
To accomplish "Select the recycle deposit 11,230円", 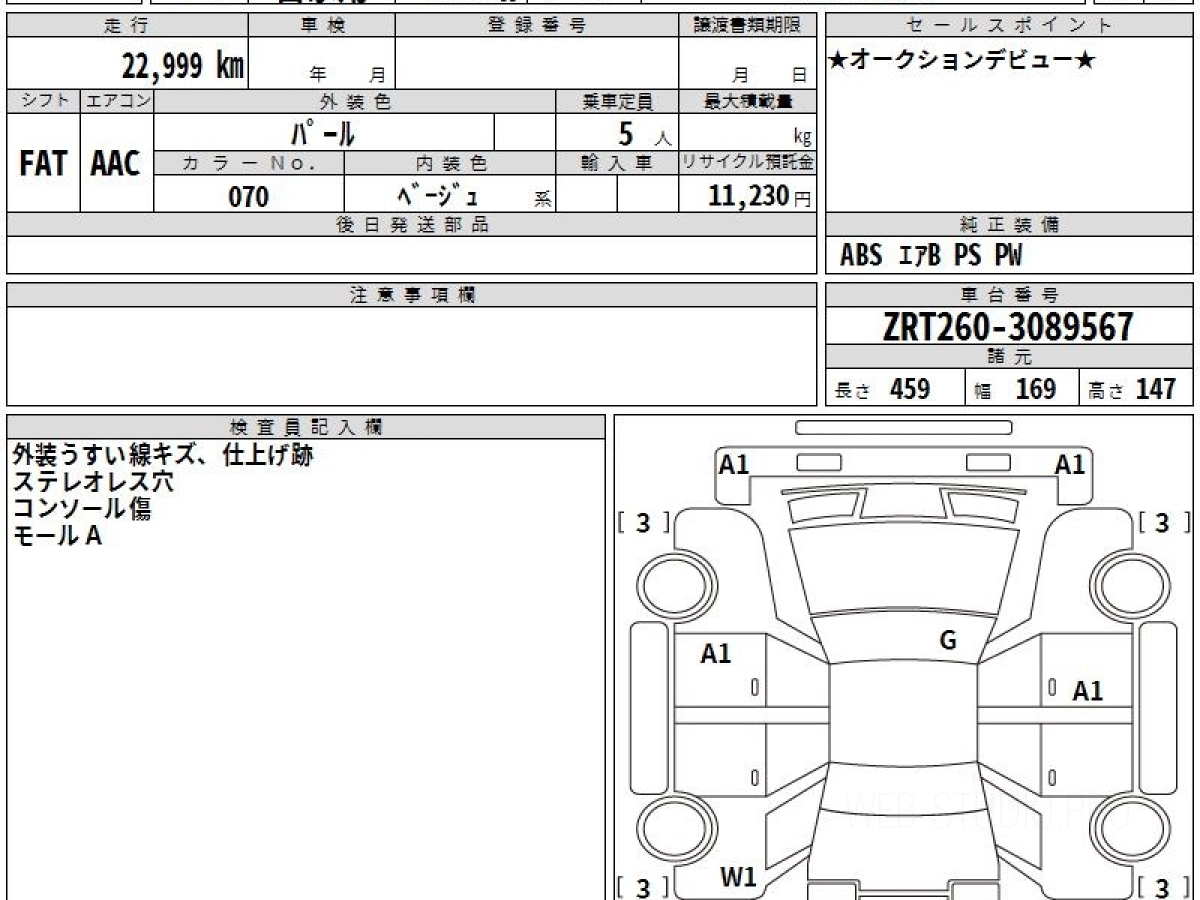I will [x=759, y=196].
